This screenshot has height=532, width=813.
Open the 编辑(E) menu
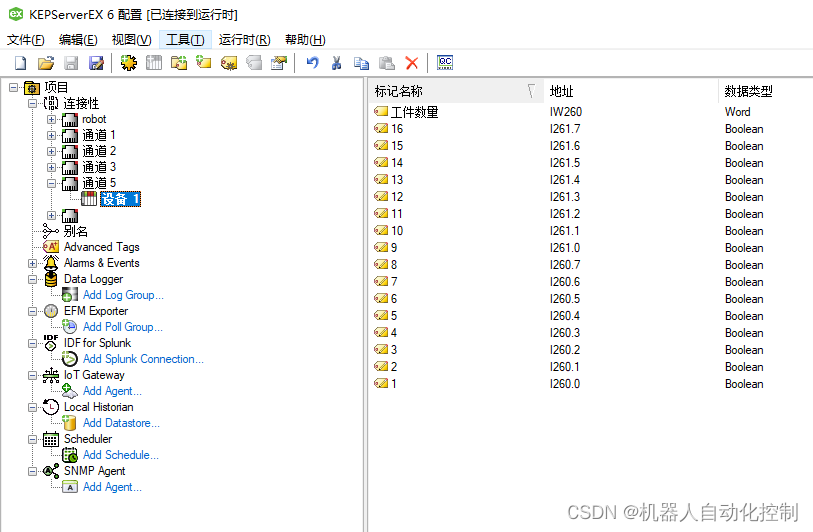(78, 40)
